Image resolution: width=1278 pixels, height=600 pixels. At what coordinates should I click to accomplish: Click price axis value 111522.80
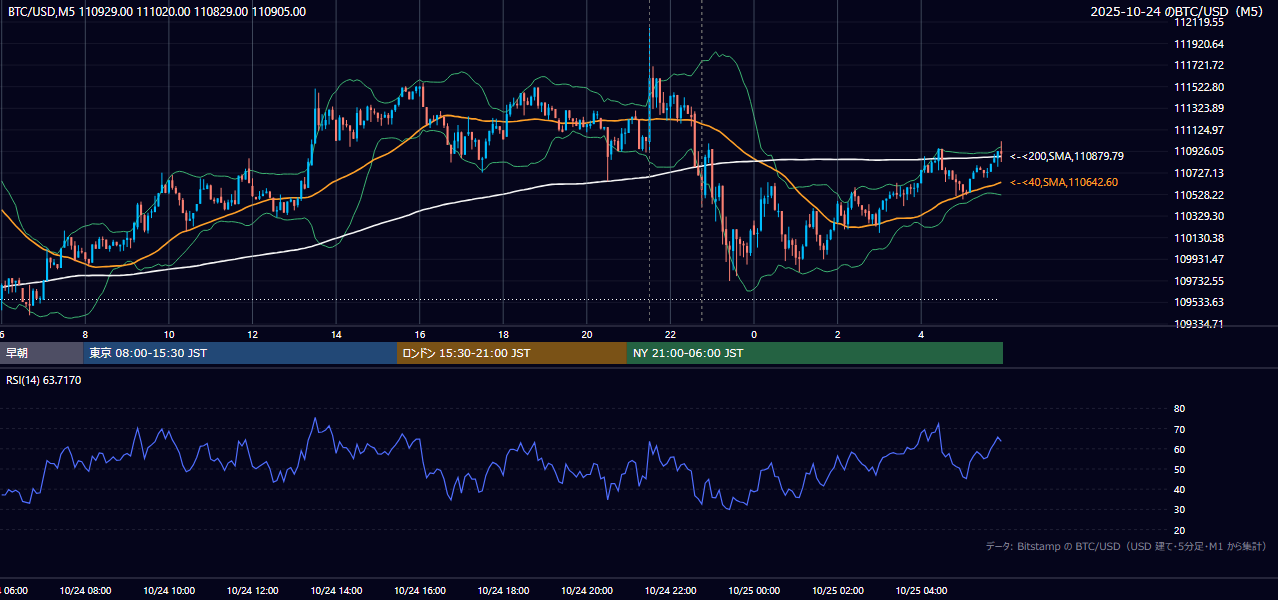(x=1198, y=87)
